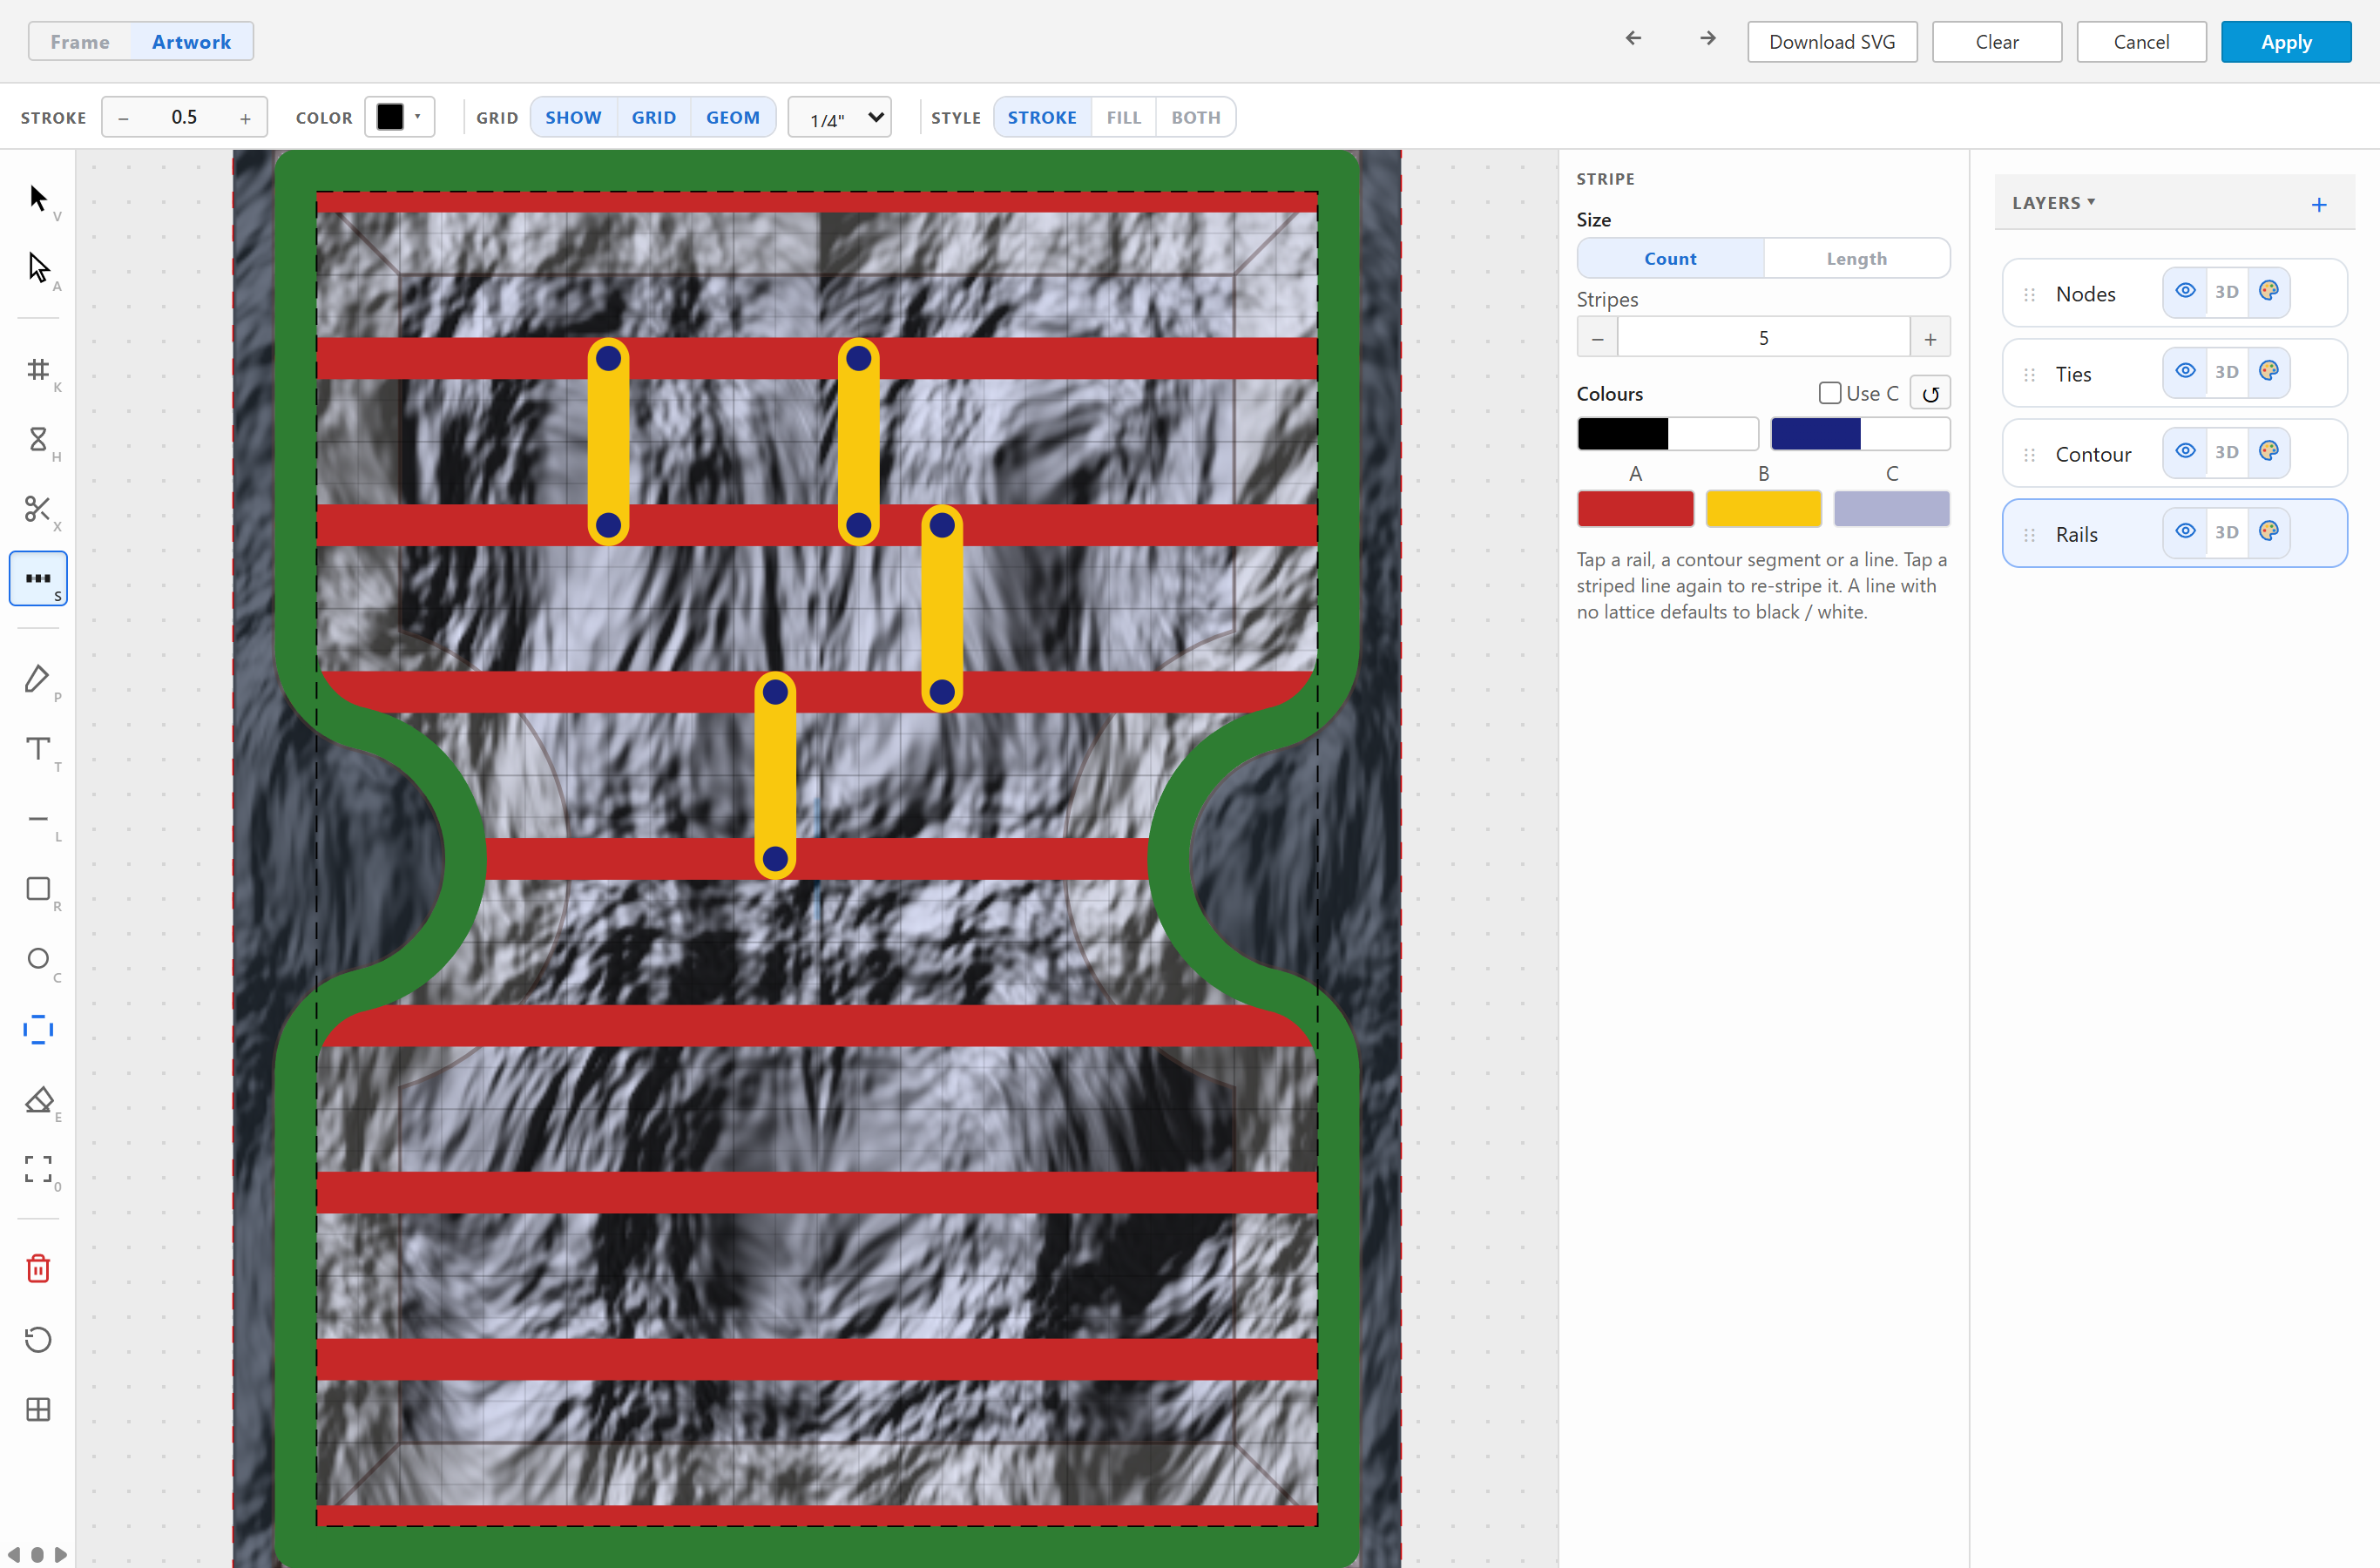Select the Selection arrow tool
Screen dimensions: 2380x1568
coord(38,198)
